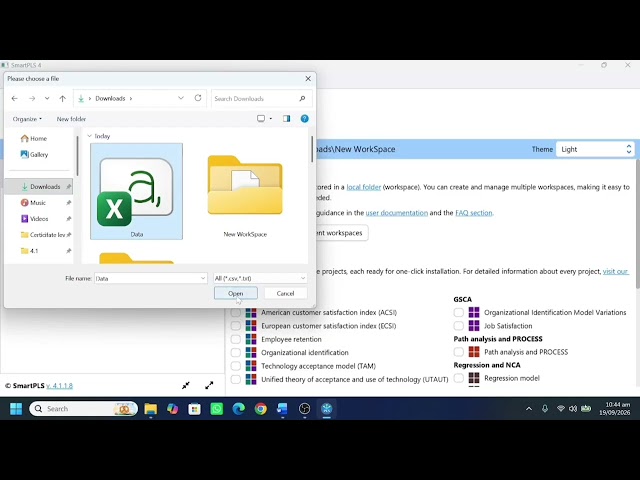Select Gallery in navigation pane
The width and height of the screenshot is (640, 480).
tap(34, 154)
